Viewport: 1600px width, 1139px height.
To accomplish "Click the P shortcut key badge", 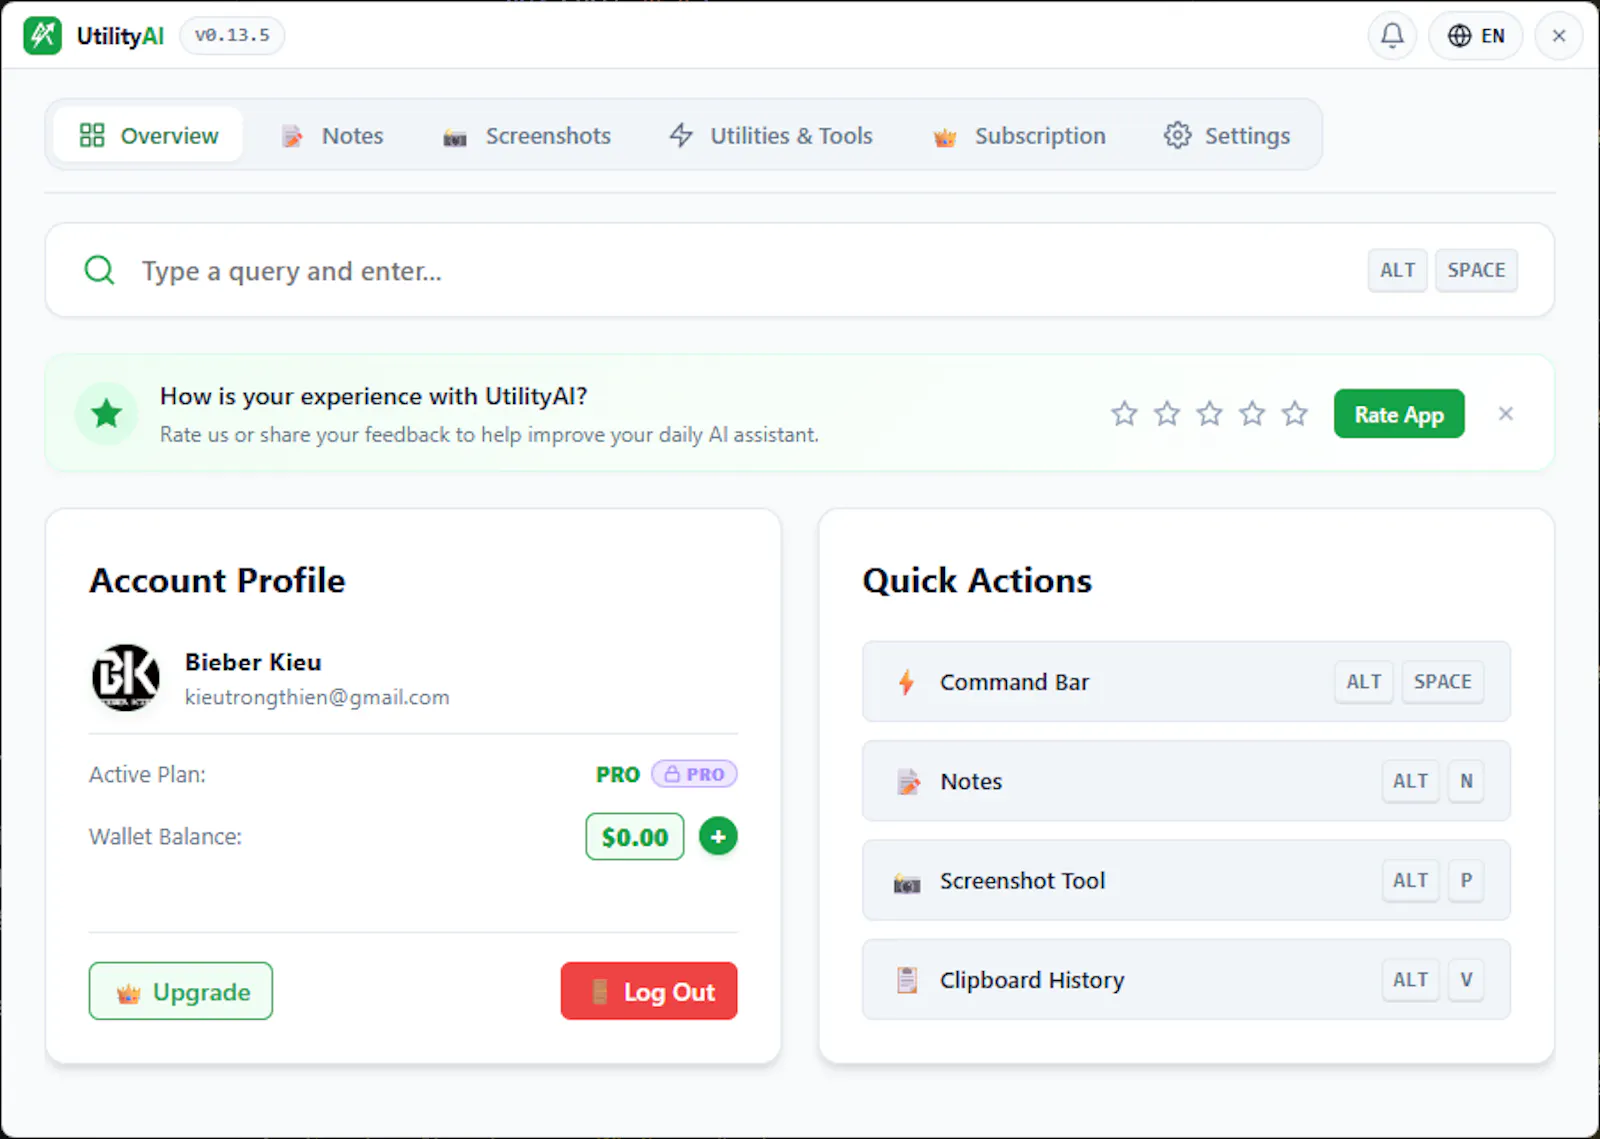I will click(x=1466, y=880).
